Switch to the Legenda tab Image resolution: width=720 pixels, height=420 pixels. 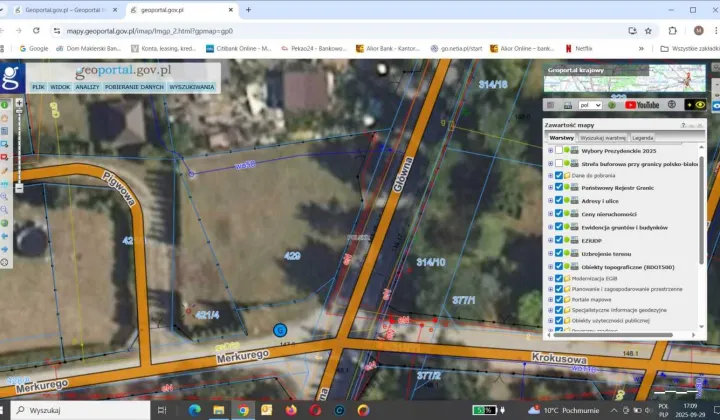[x=642, y=137]
